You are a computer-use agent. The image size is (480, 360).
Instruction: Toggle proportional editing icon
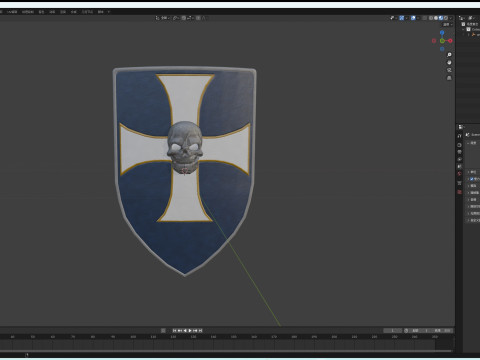coord(198,18)
